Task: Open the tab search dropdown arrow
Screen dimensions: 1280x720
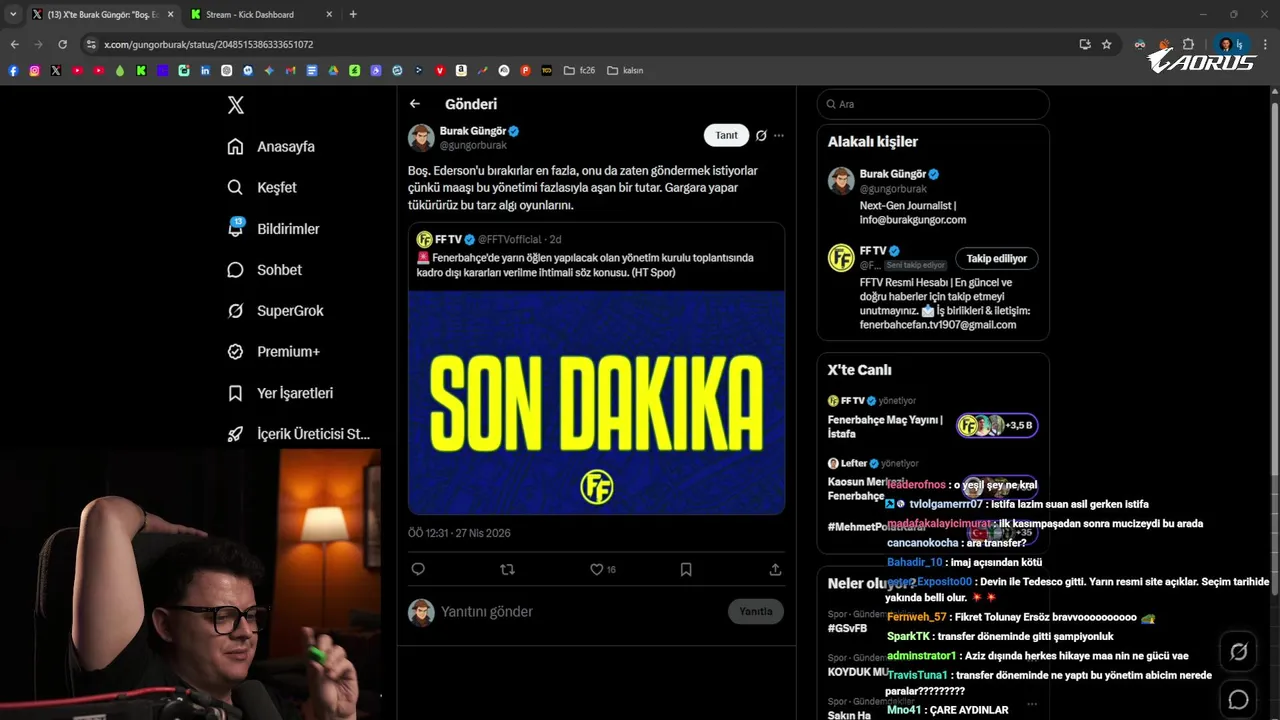Action: (x=13, y=15)
